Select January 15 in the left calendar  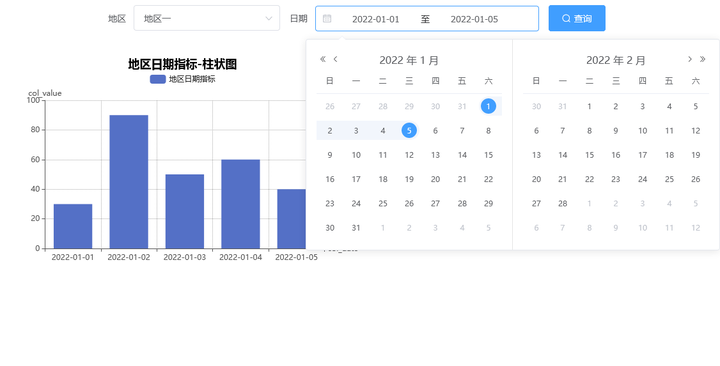pyautogui.click(x=488, y=155)
